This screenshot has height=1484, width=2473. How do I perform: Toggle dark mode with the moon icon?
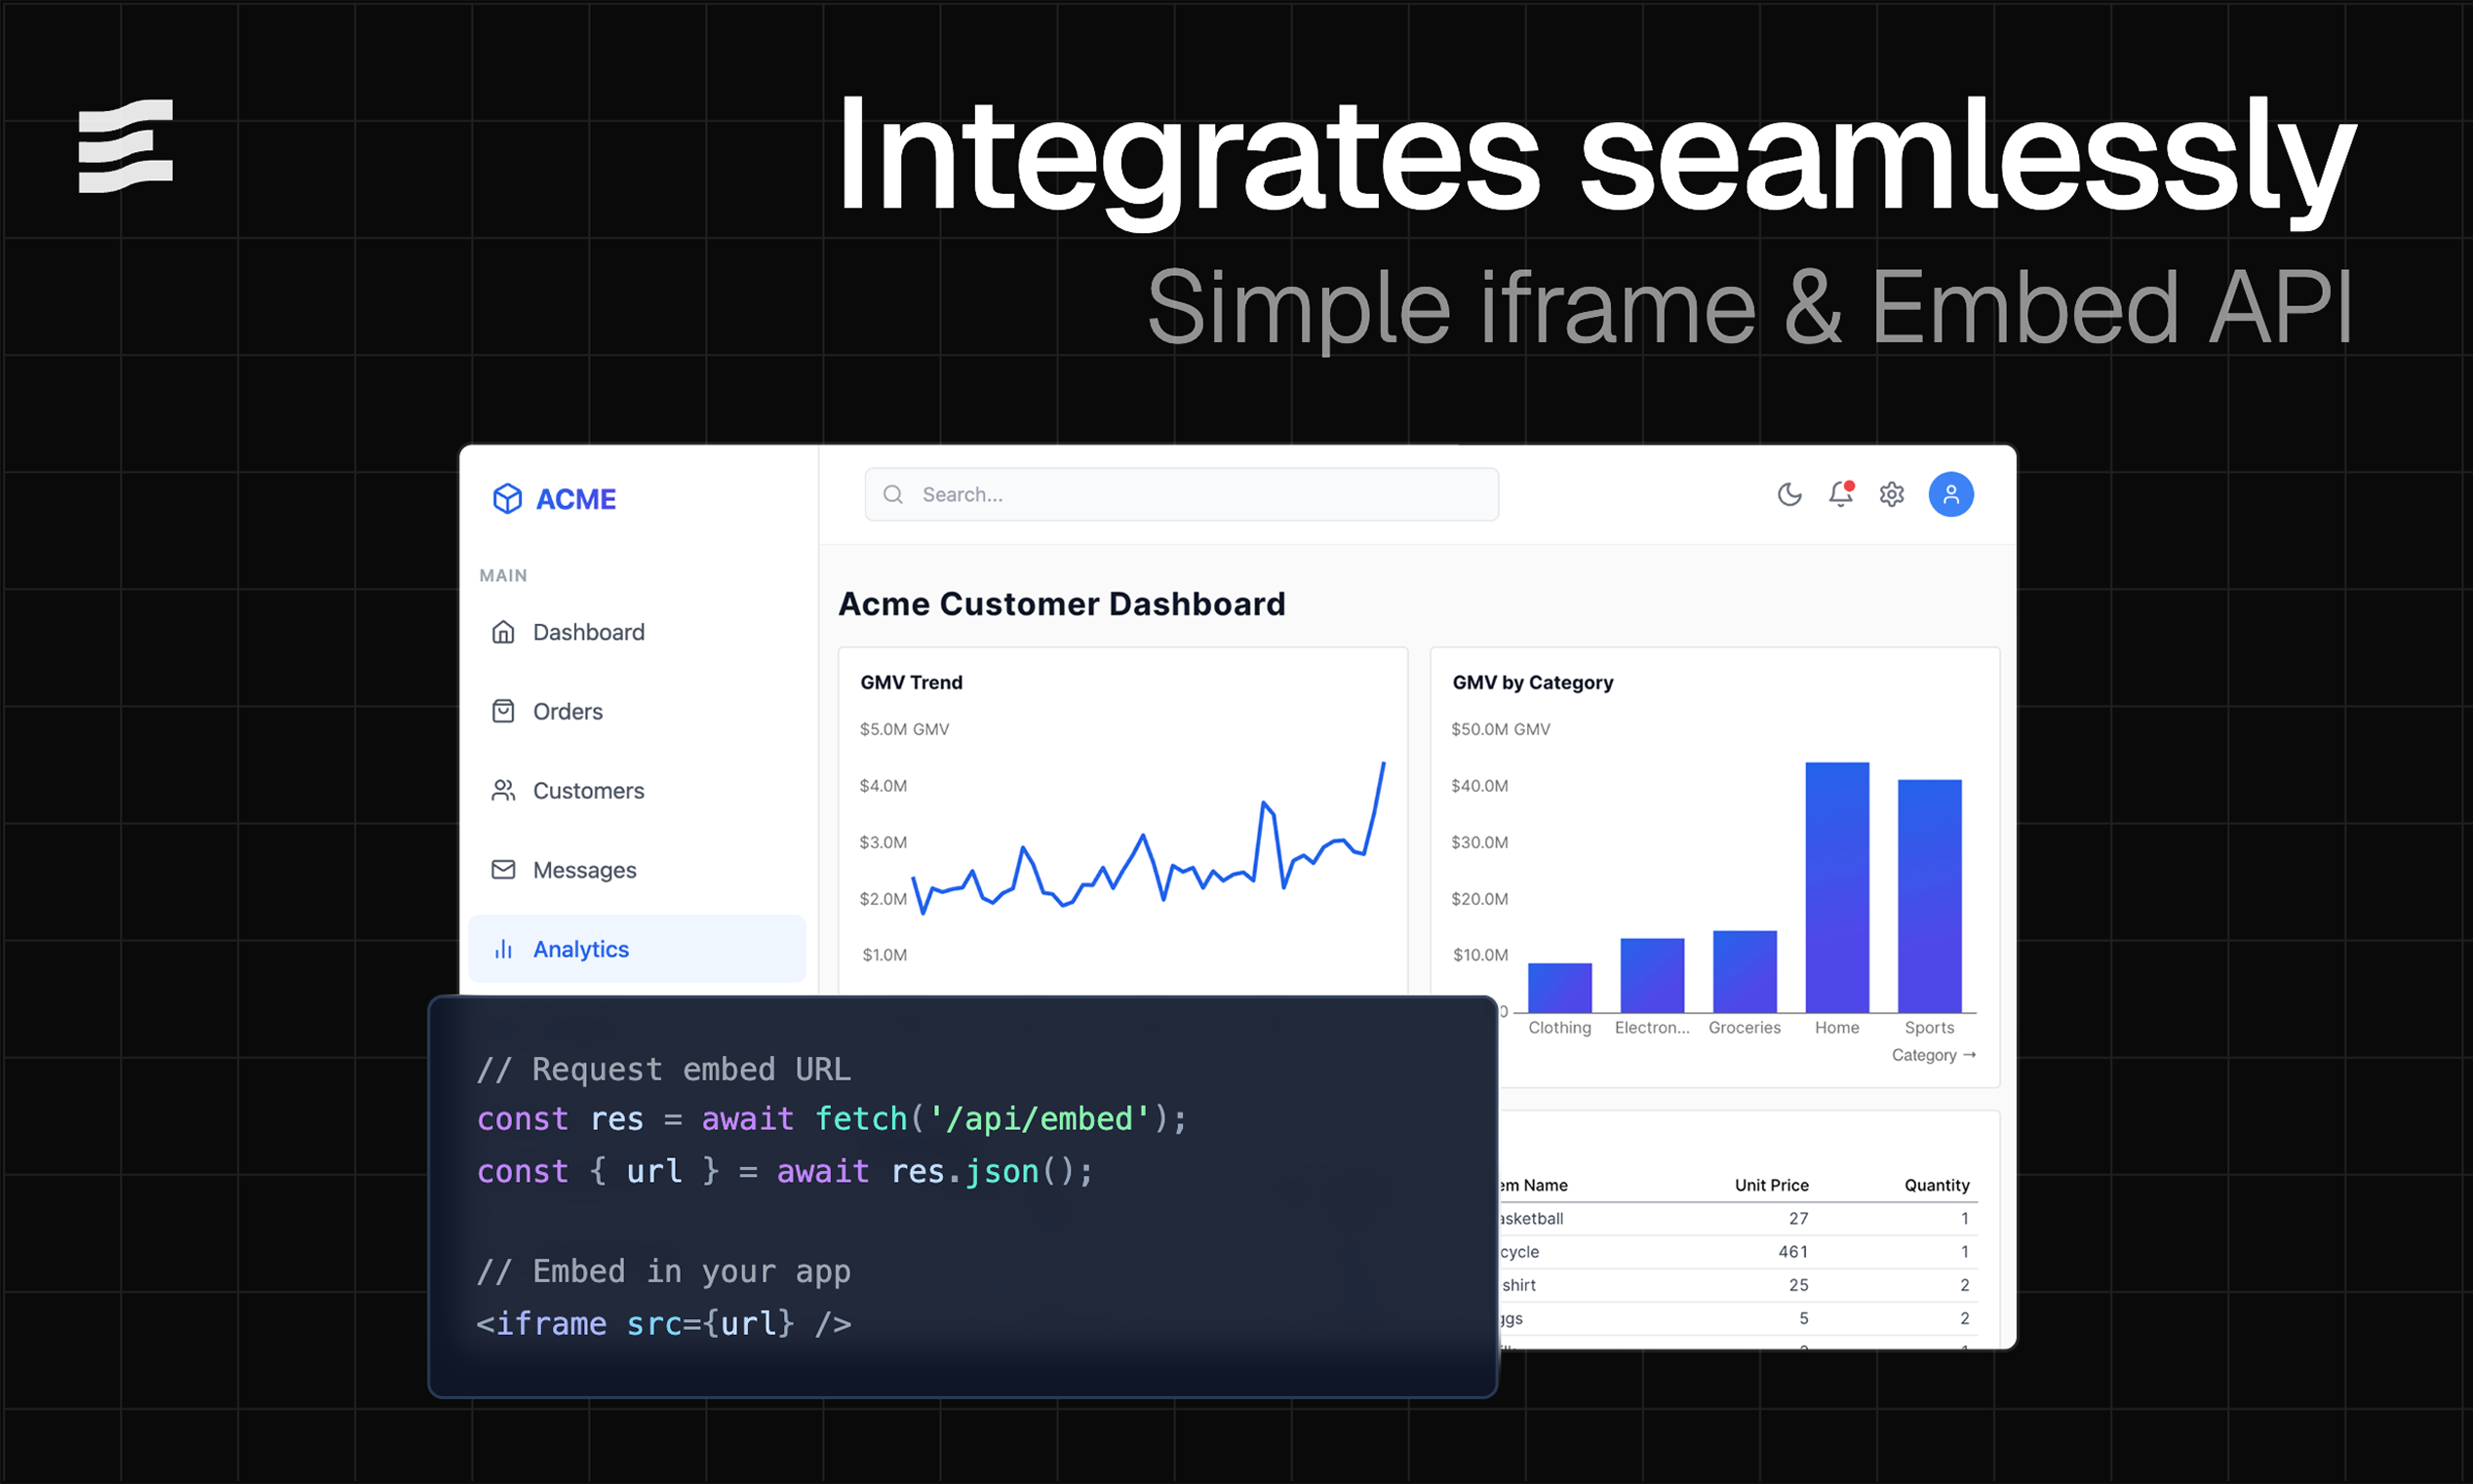point(1789,494)
